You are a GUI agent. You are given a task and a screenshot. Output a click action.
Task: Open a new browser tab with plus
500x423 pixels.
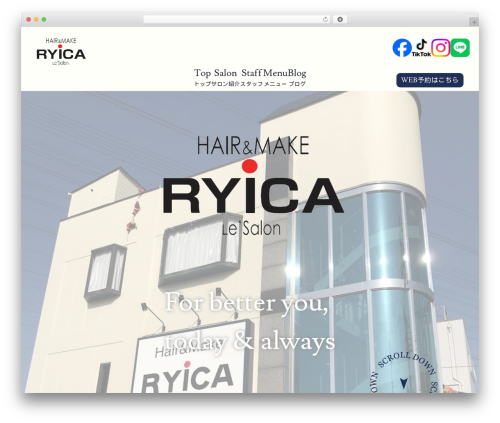click(x=474, y=22)
